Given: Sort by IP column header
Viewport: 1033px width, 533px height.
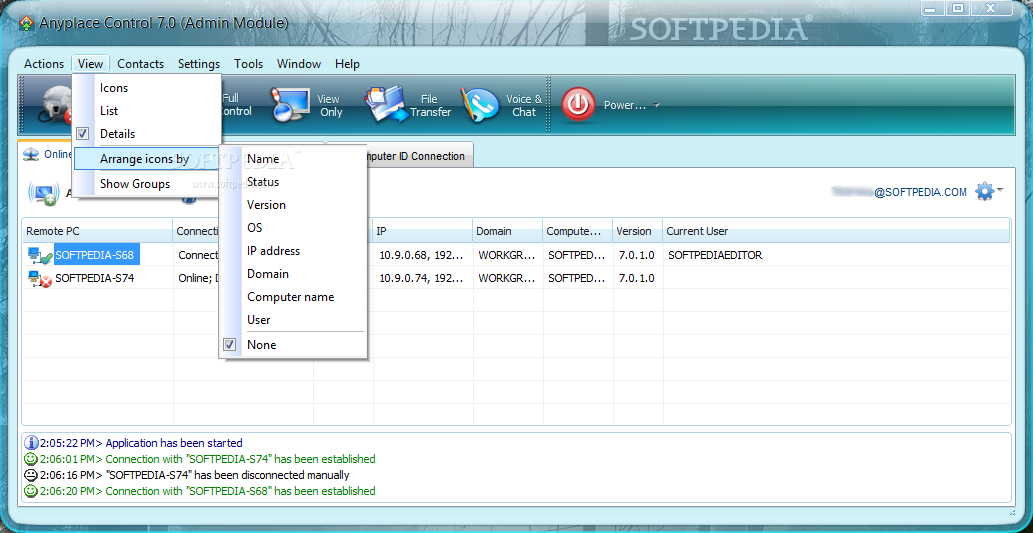Looking at the screenshot, I should [x=422, y=231].
